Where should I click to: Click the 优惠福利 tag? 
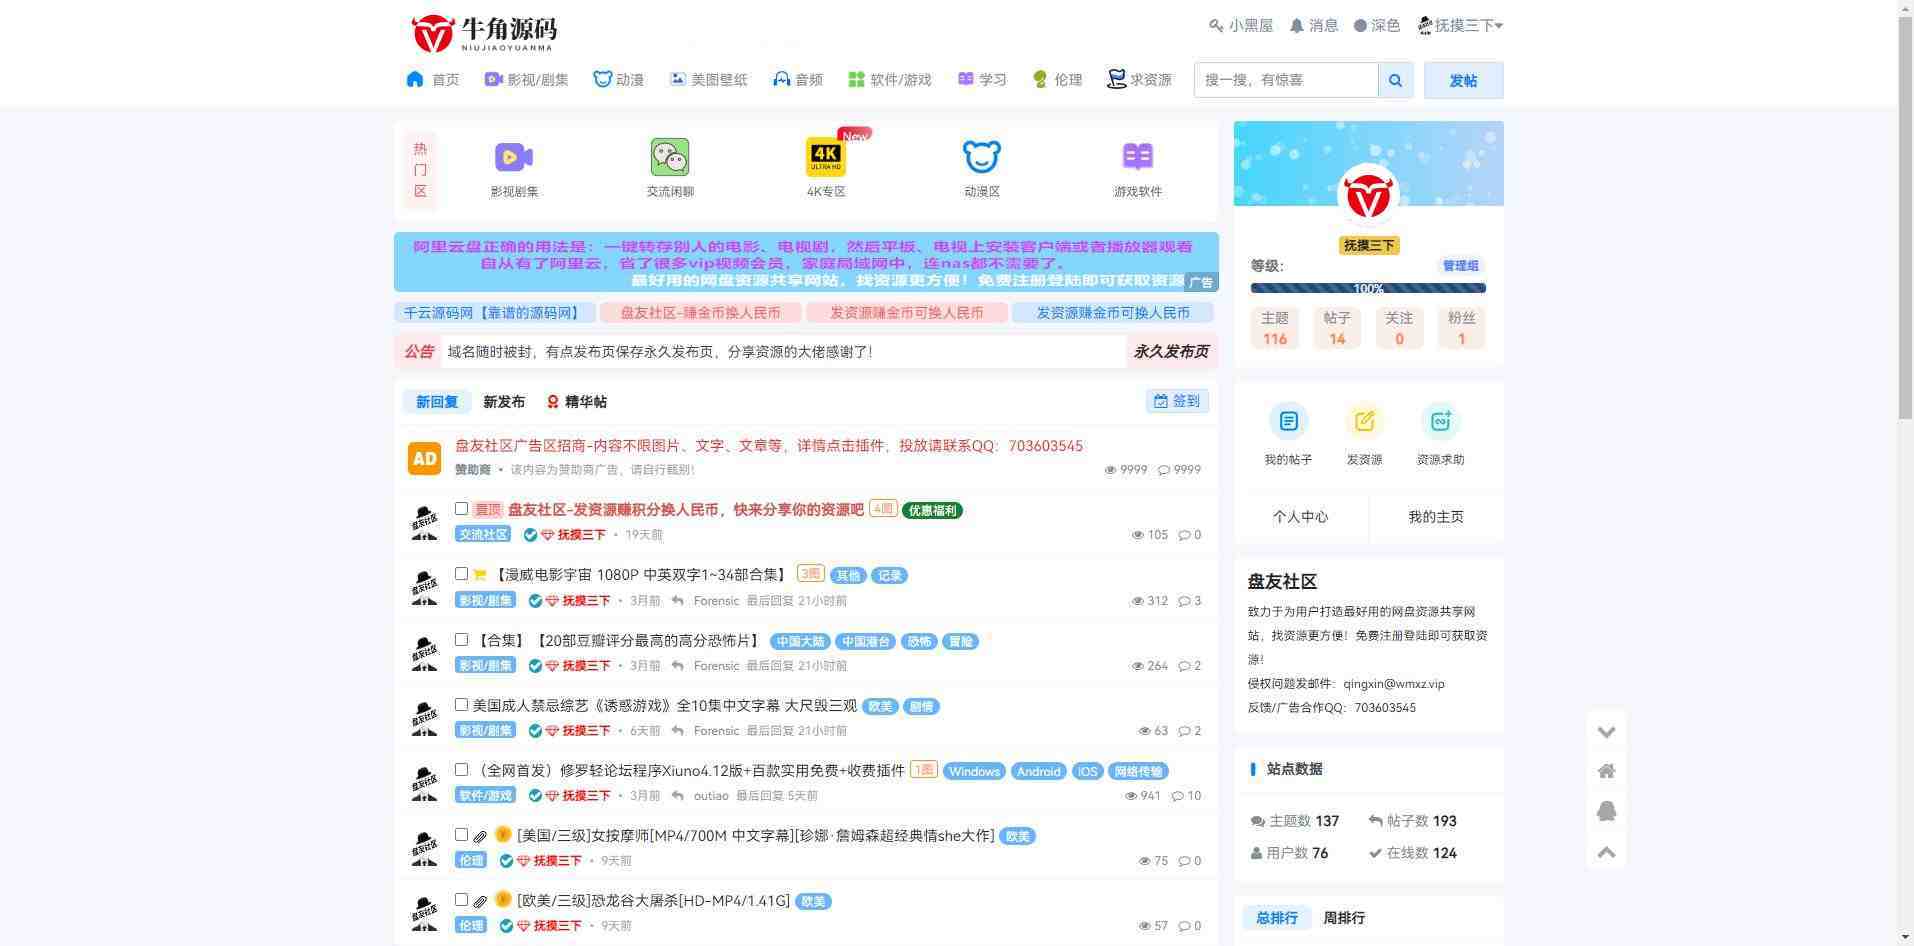pyautogui.click(x=932, y=511)
